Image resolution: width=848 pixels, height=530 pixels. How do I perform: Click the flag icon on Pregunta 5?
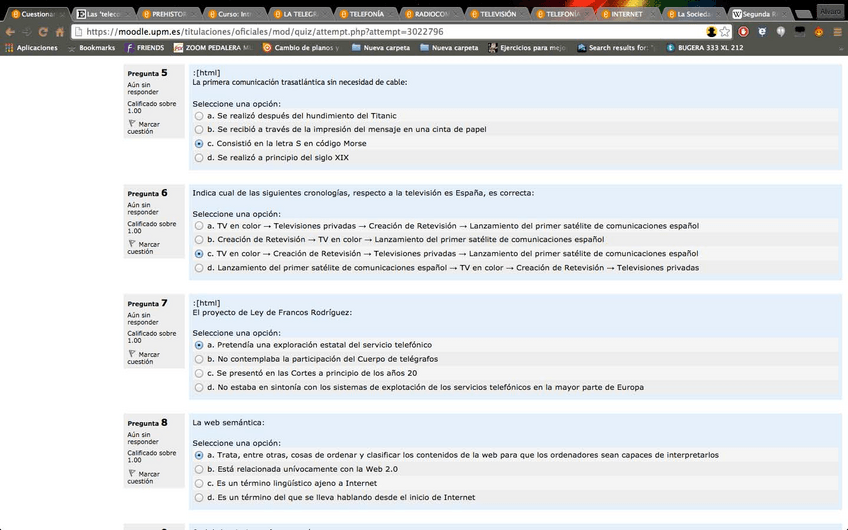(131, 123)
